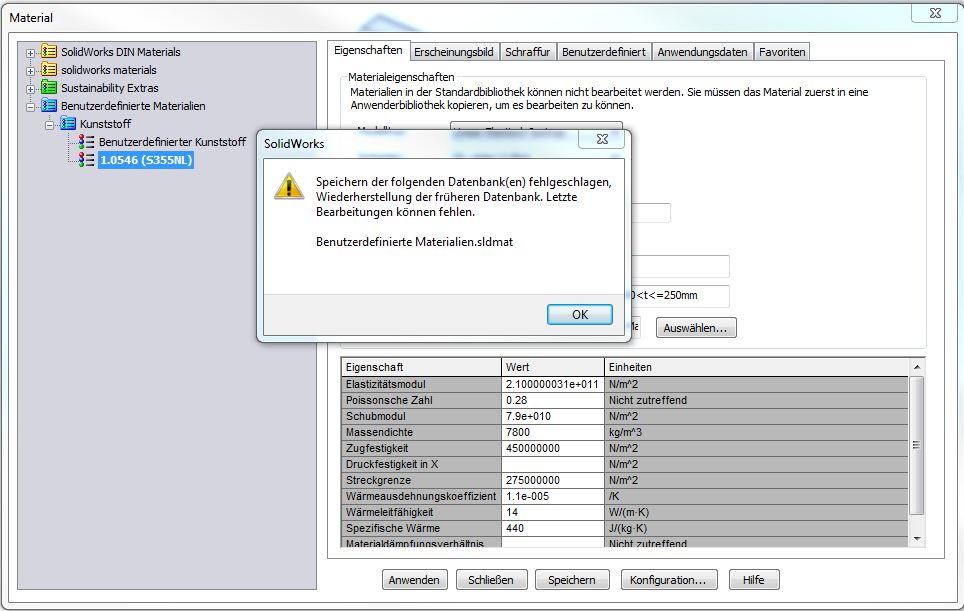Confirm the error dialog with OK

pos(580,315)
